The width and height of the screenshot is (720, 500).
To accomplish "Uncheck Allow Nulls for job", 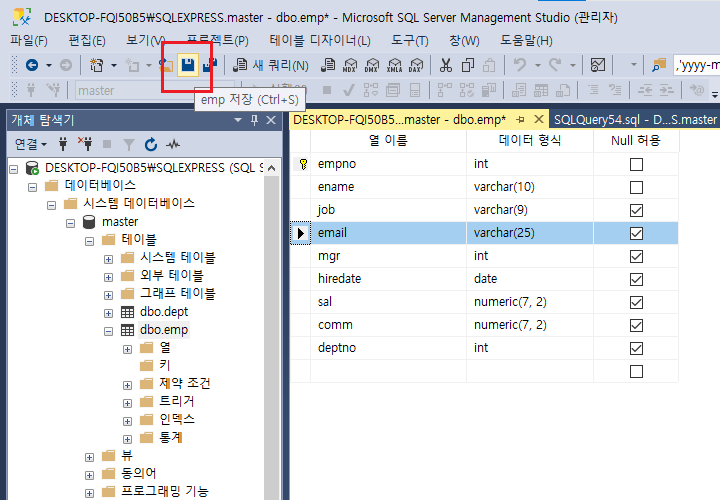I will (x=636, y=210).
